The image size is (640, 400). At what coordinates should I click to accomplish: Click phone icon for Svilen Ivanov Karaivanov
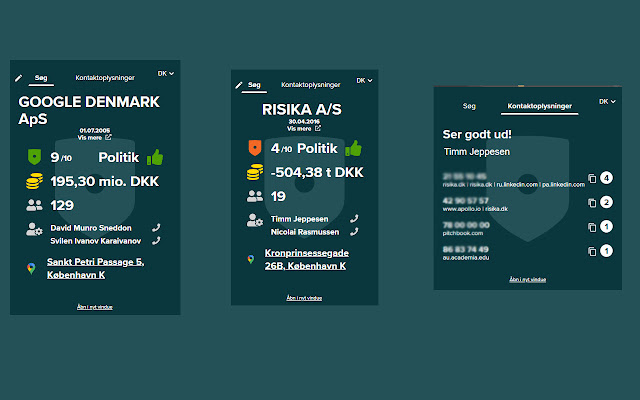click(x=156, y=241)
